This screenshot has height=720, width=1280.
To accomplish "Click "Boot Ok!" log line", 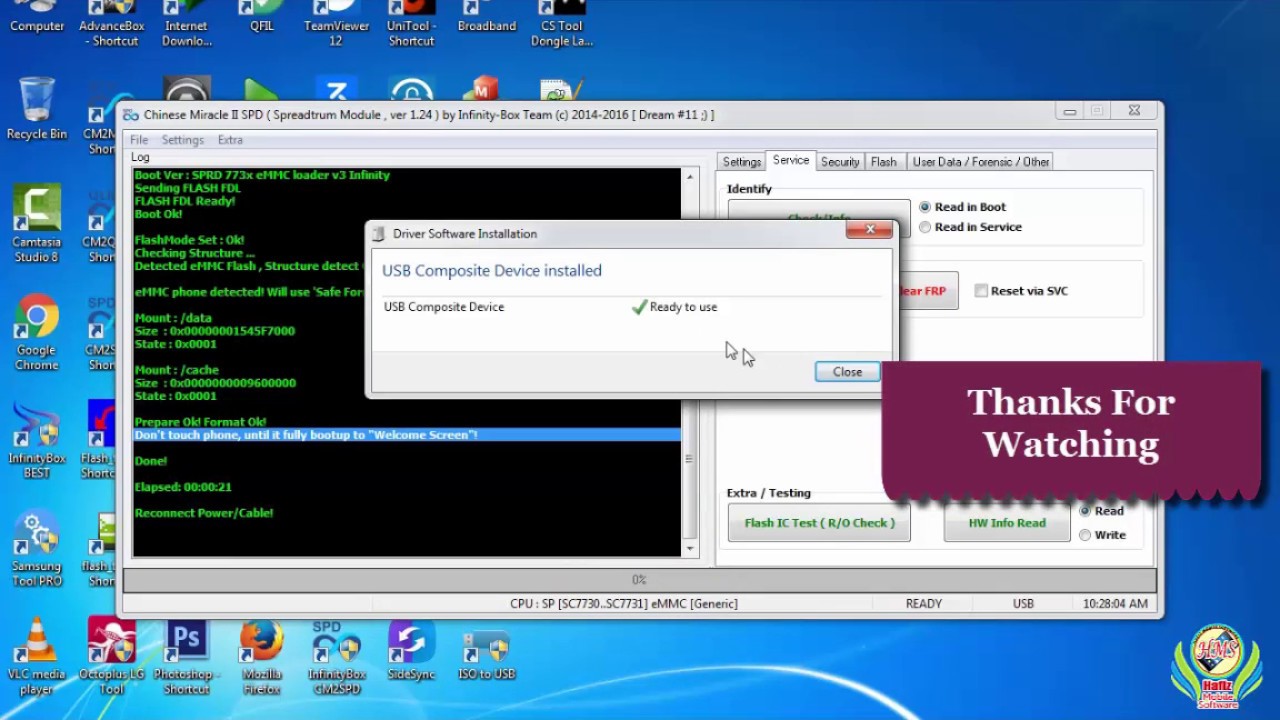I will point(159,214).
